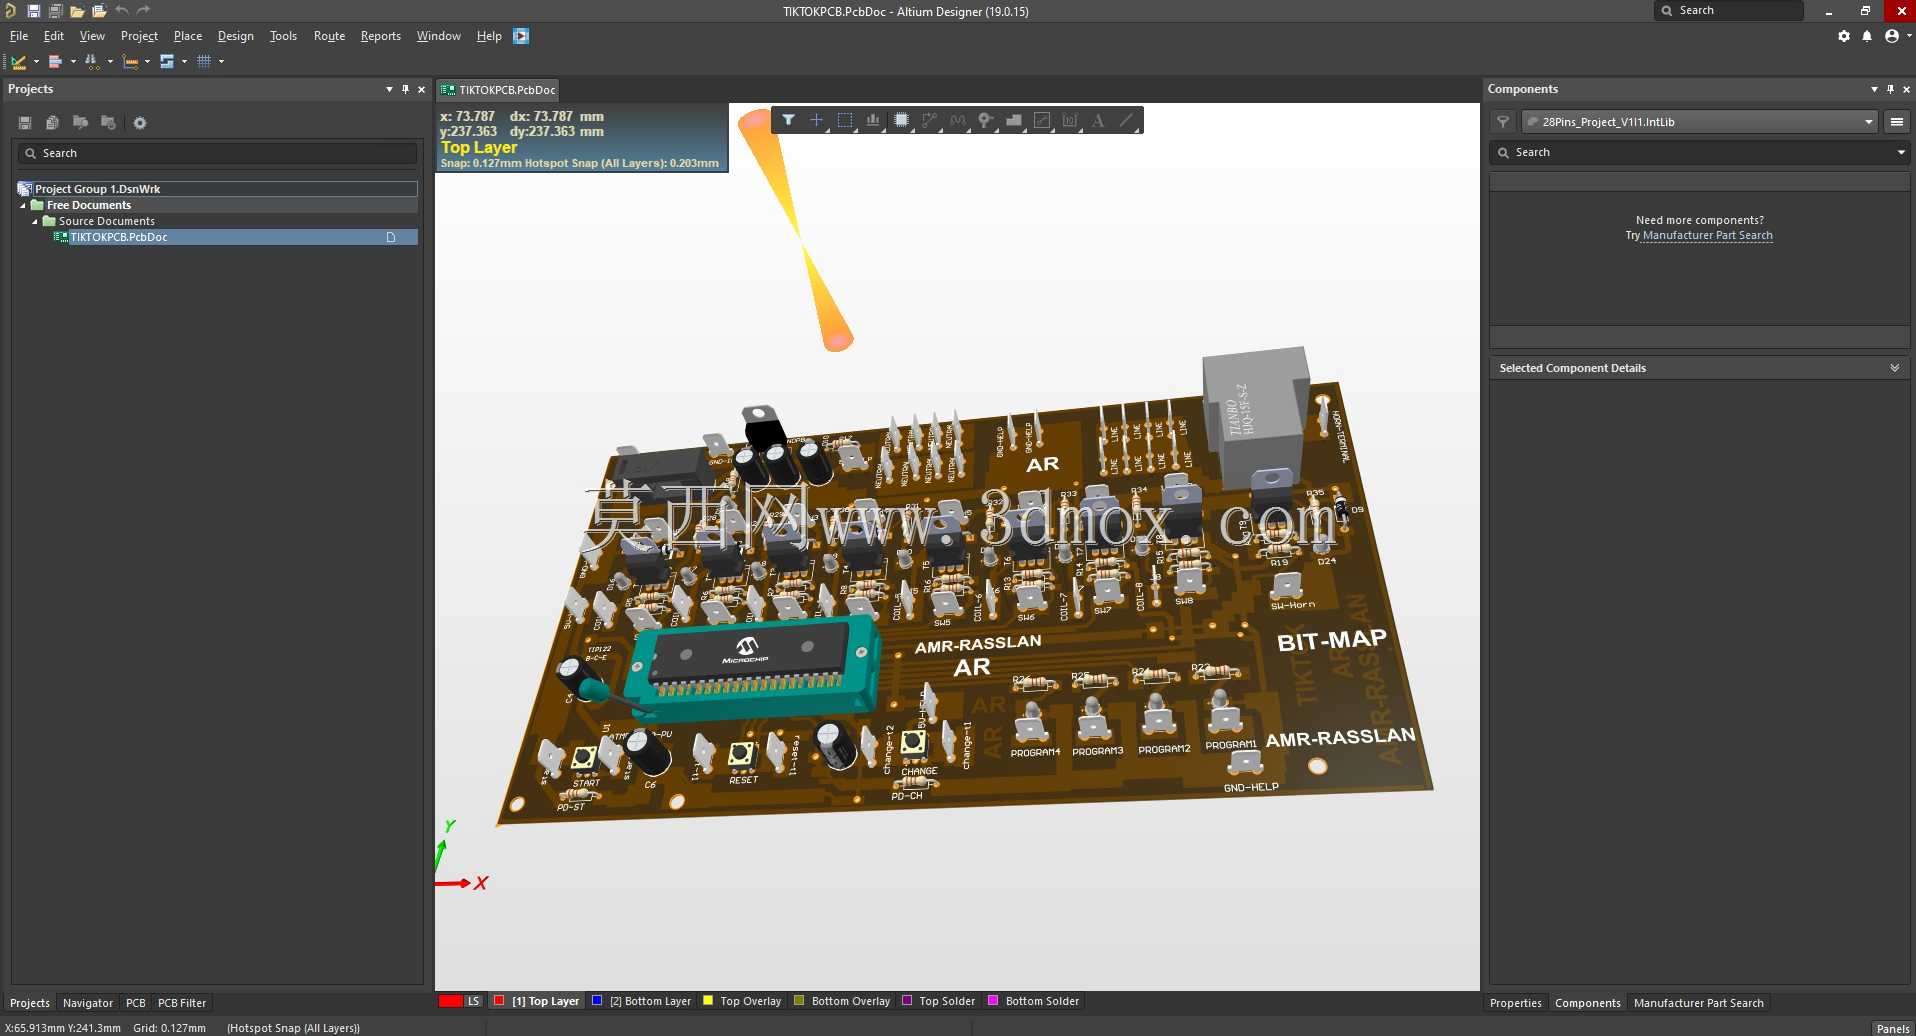The image size is (1916, 1036).
Task: Click the layer stack toolbar icon
Action: pos(56,62)
